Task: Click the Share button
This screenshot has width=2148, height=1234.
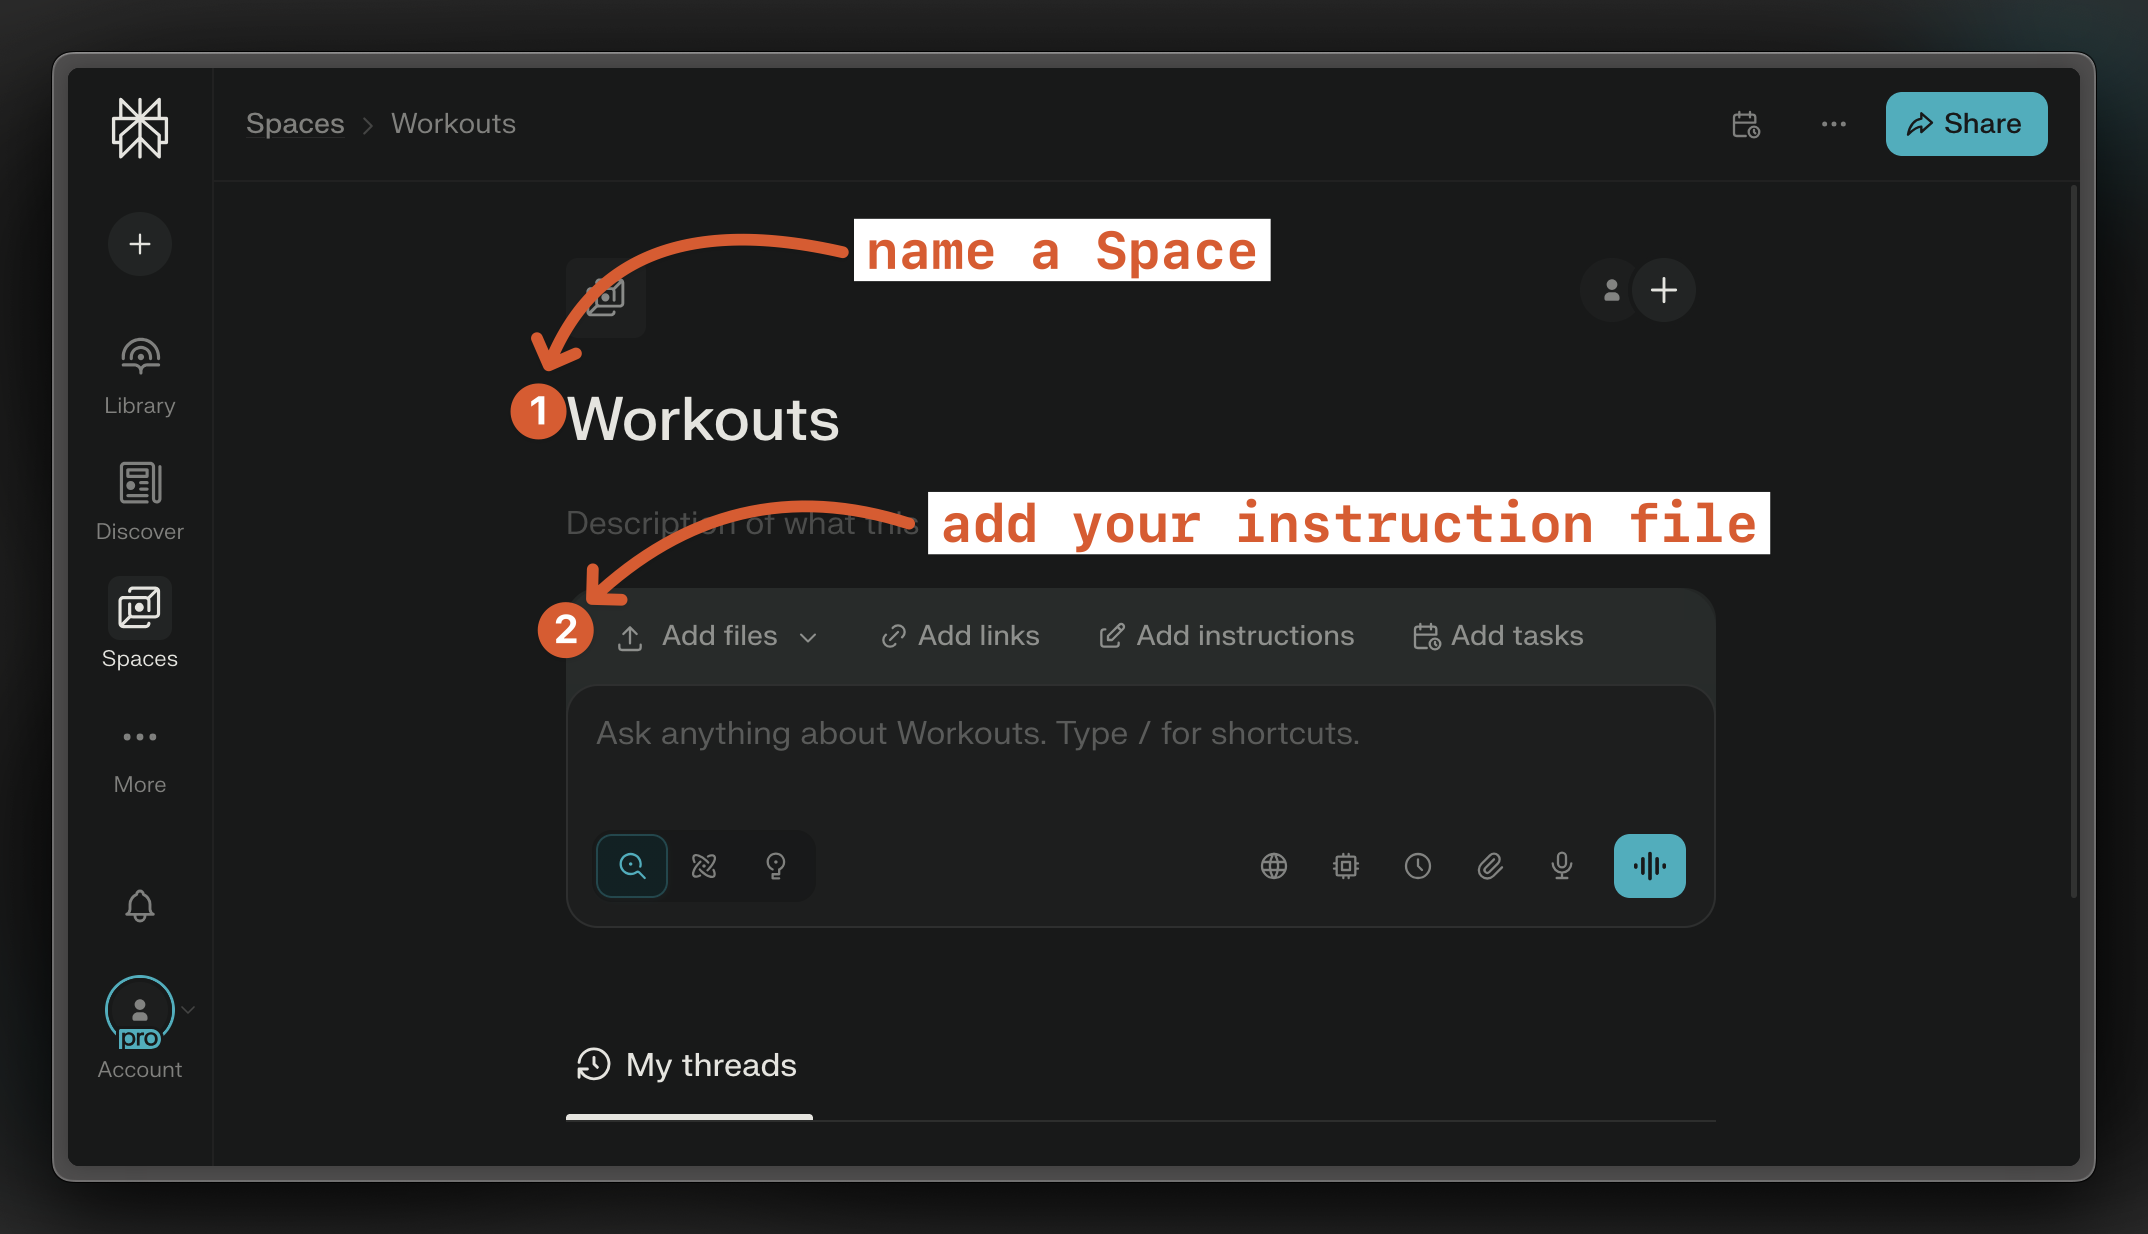Action: tap(1965, 124)
